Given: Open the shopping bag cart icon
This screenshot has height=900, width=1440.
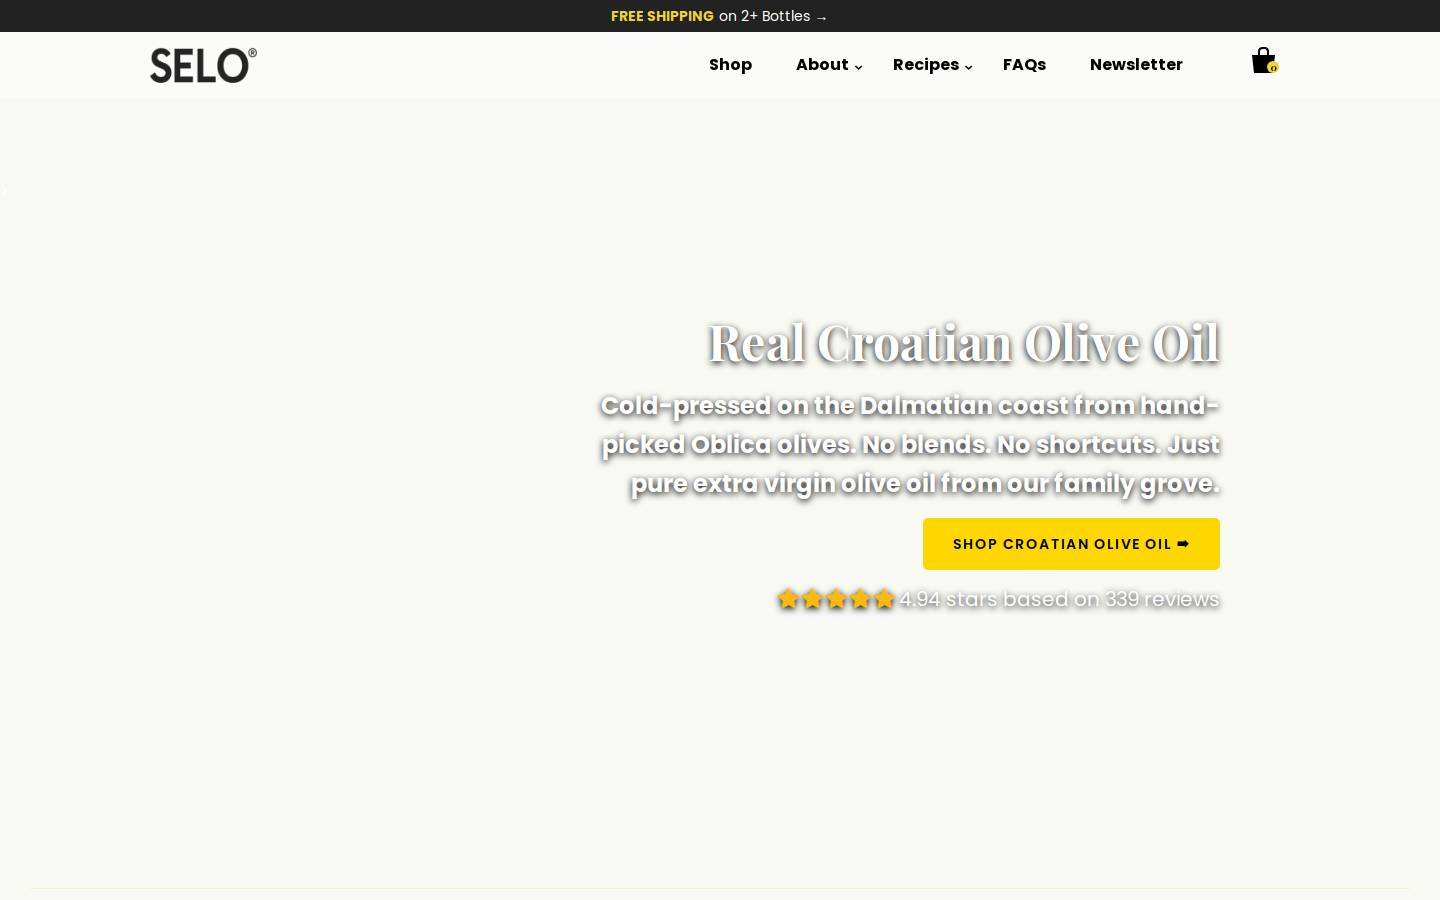Looking at the screenshot, I should click(1264, 61).
